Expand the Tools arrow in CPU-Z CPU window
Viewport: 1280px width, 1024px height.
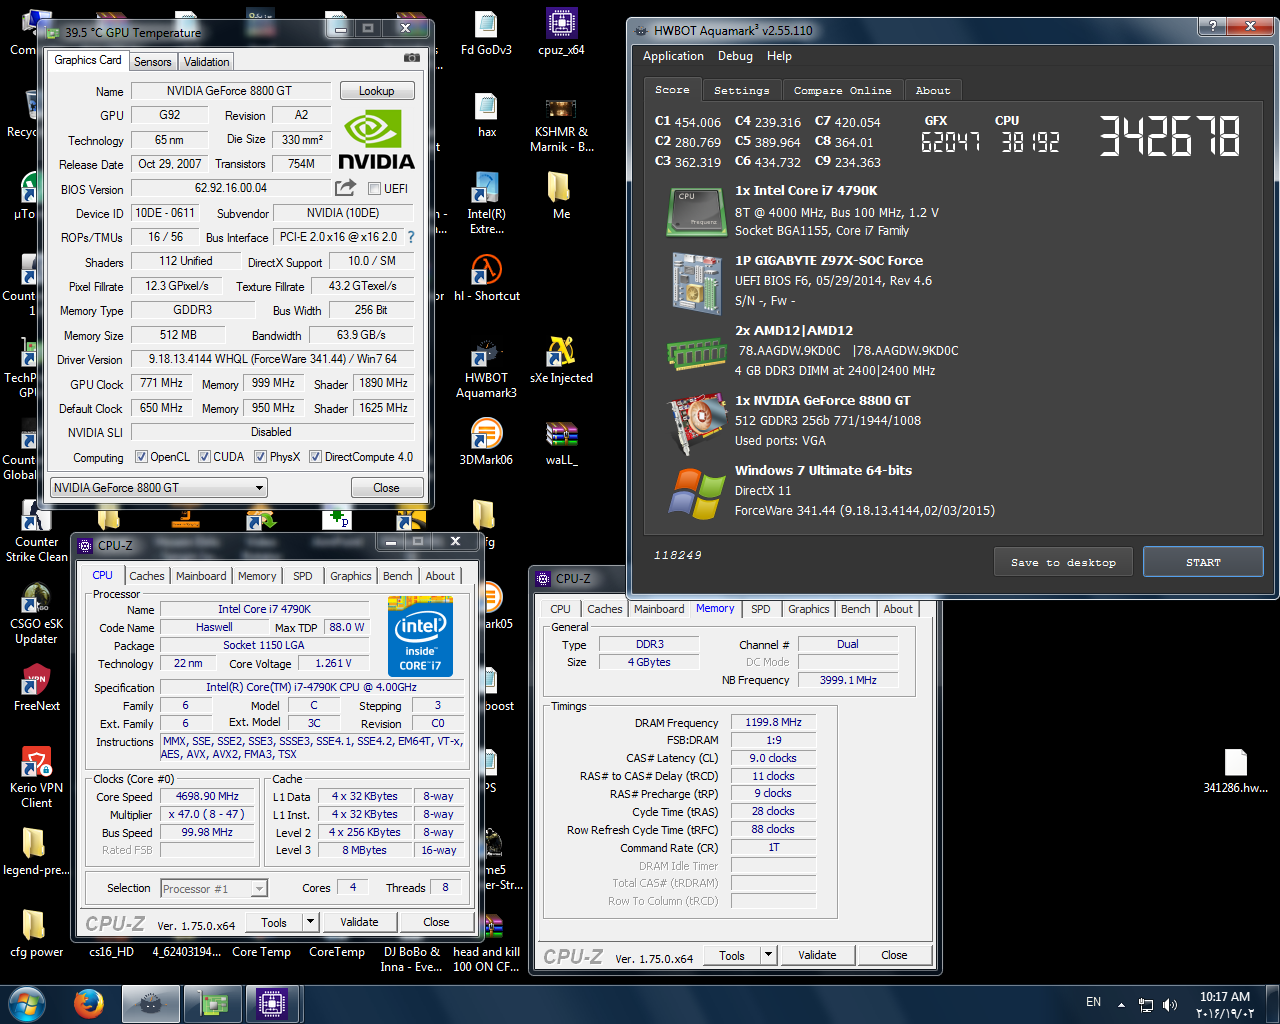pos(310,922)
